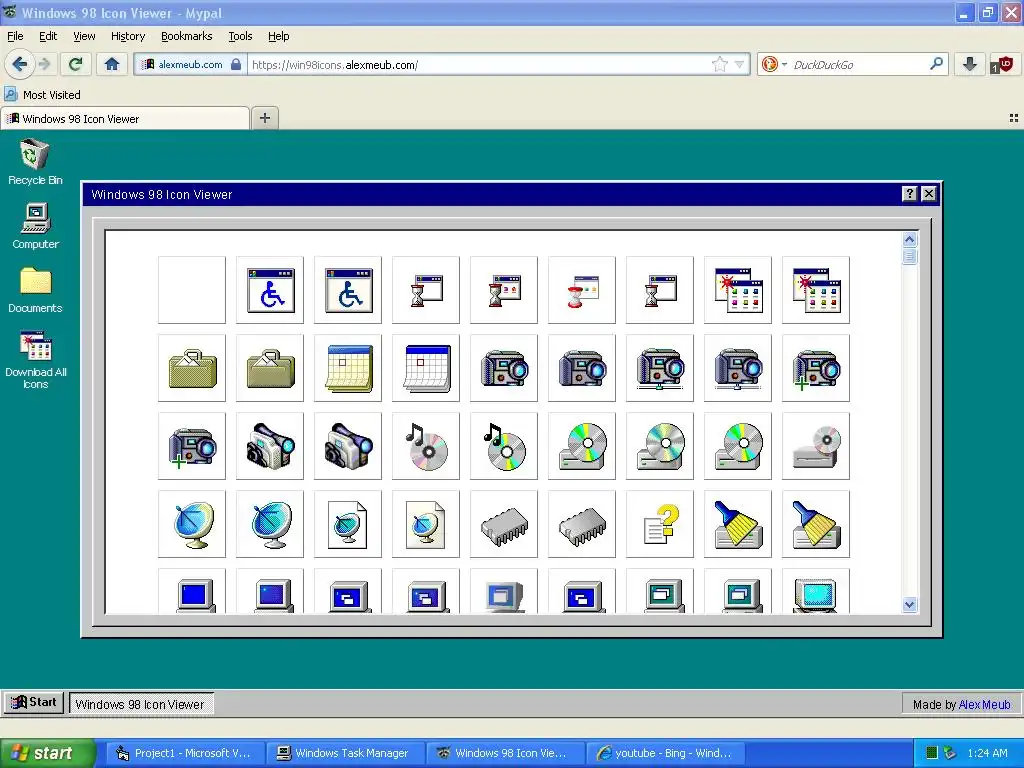Open the Tools menu
The width and height of the screenshot is (1024, 768).
click(240, 36)
